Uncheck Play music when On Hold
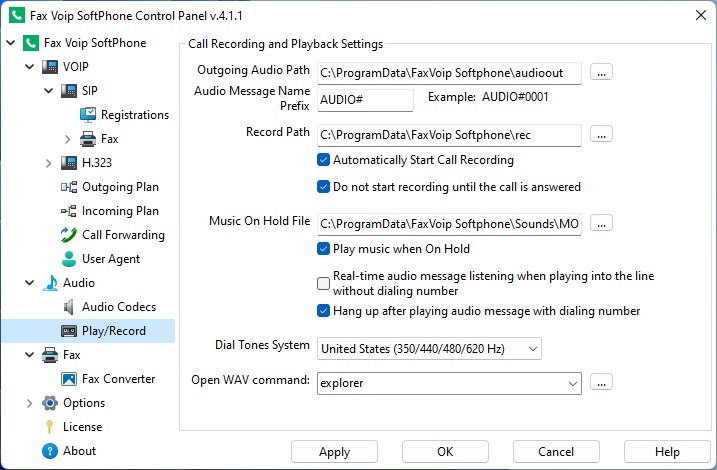This screenshot has height=470, width=717. click(324, 249)
